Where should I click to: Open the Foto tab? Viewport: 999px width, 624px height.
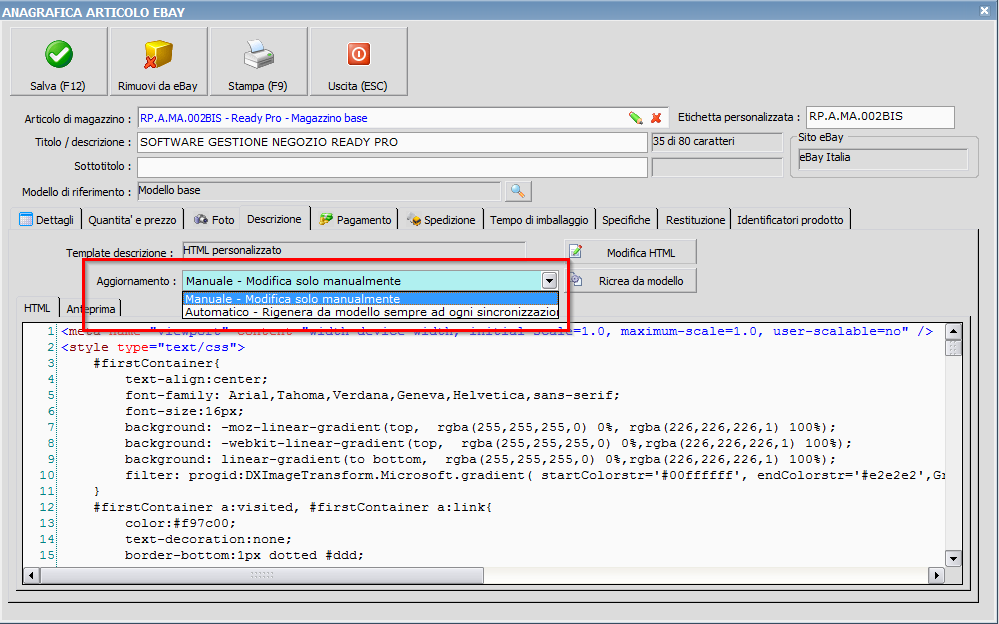pyautogui.click(x=213, y=220)
